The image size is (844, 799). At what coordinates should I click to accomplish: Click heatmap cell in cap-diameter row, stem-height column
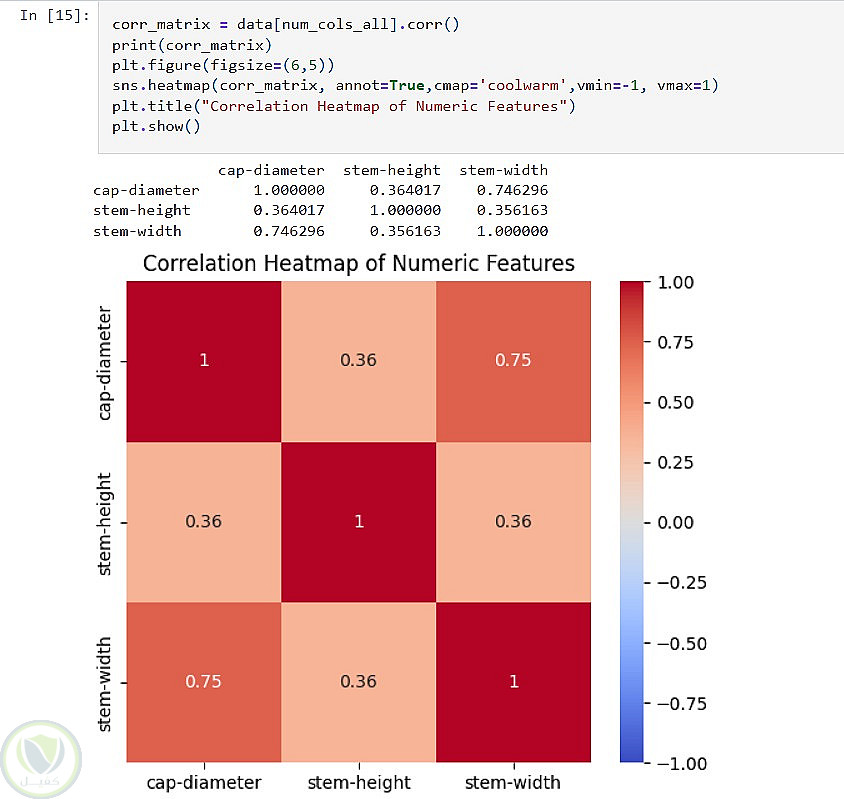358,360
